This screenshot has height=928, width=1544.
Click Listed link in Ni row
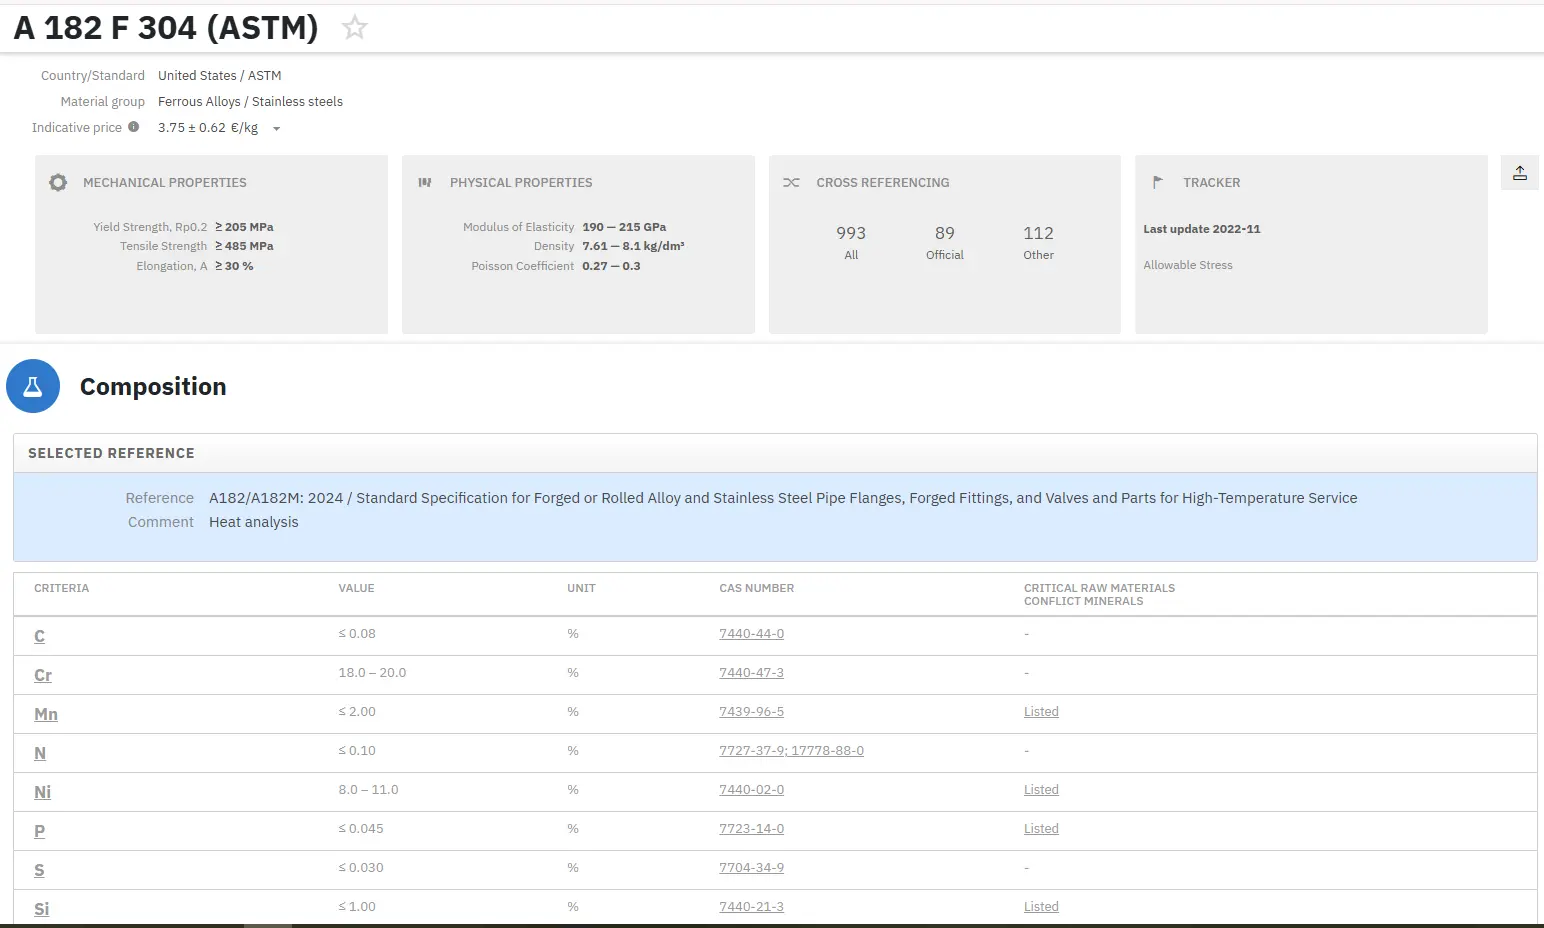click(x=1041, y=790)
